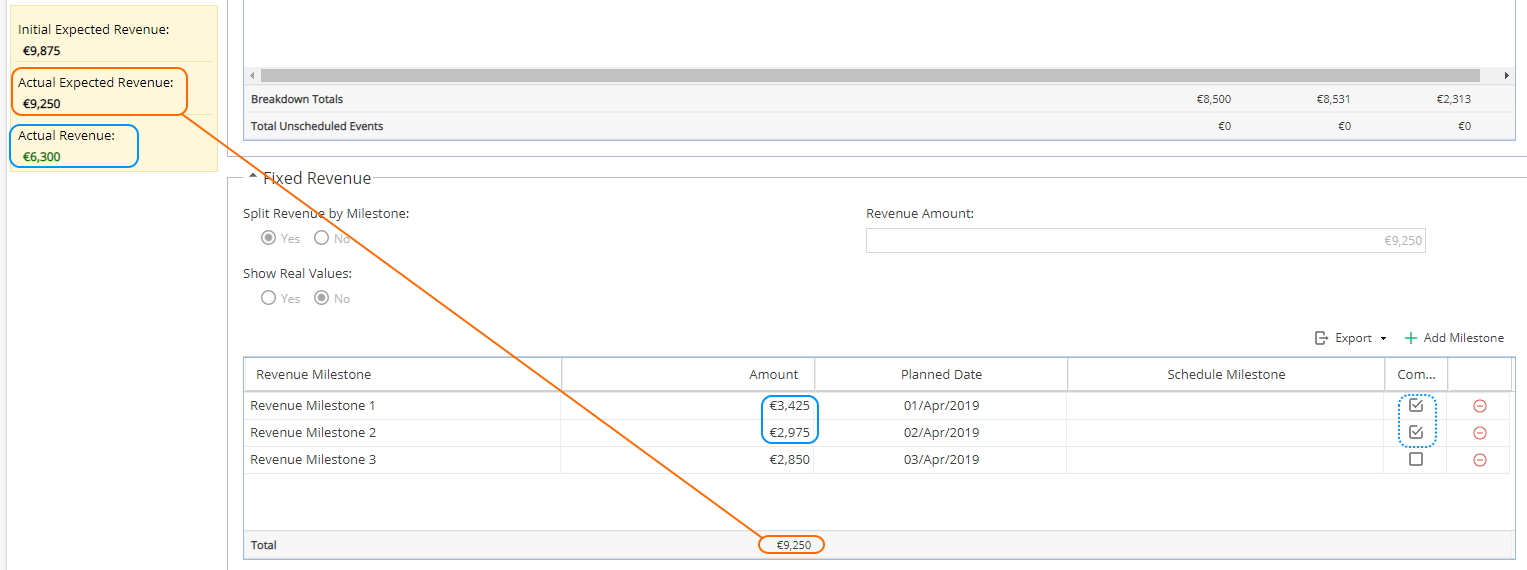Screen dimensions: 1527x570
Task: Click the Breakdown Totals row label
Action: 297,99
